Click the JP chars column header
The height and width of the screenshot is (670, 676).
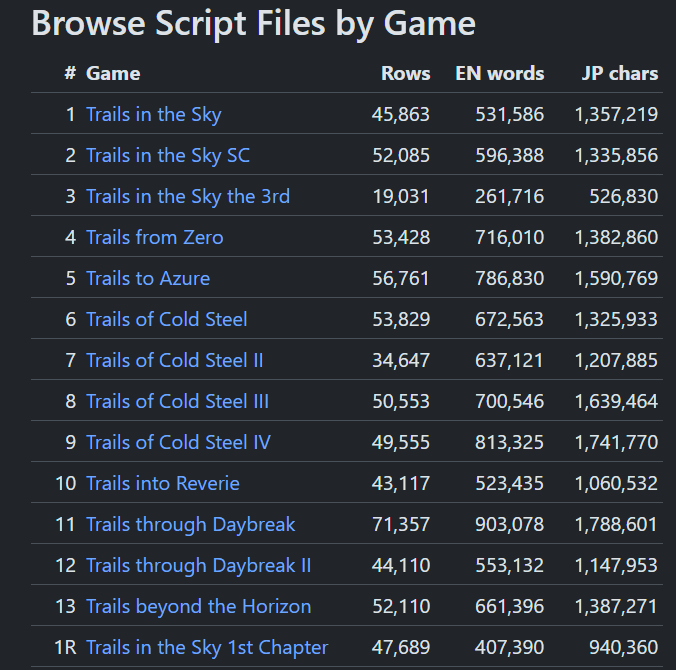point(620,74)
